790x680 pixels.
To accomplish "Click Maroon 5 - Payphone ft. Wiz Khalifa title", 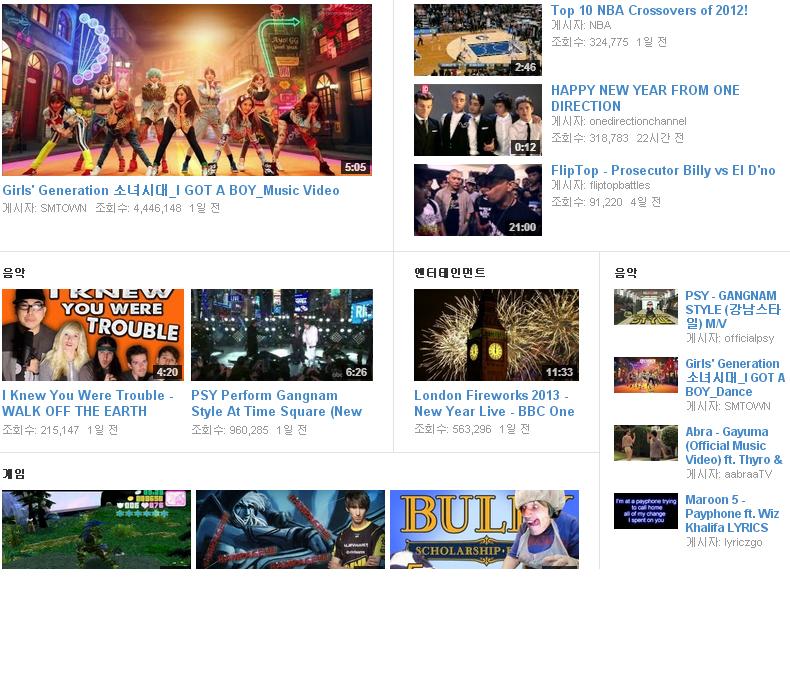I will pos(732,513).
